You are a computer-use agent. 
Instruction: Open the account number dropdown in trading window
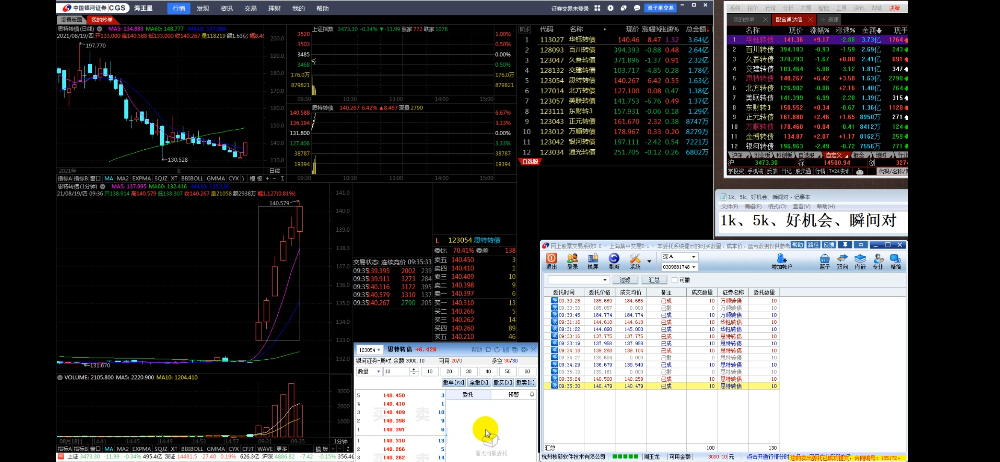[x=680, y=267]
